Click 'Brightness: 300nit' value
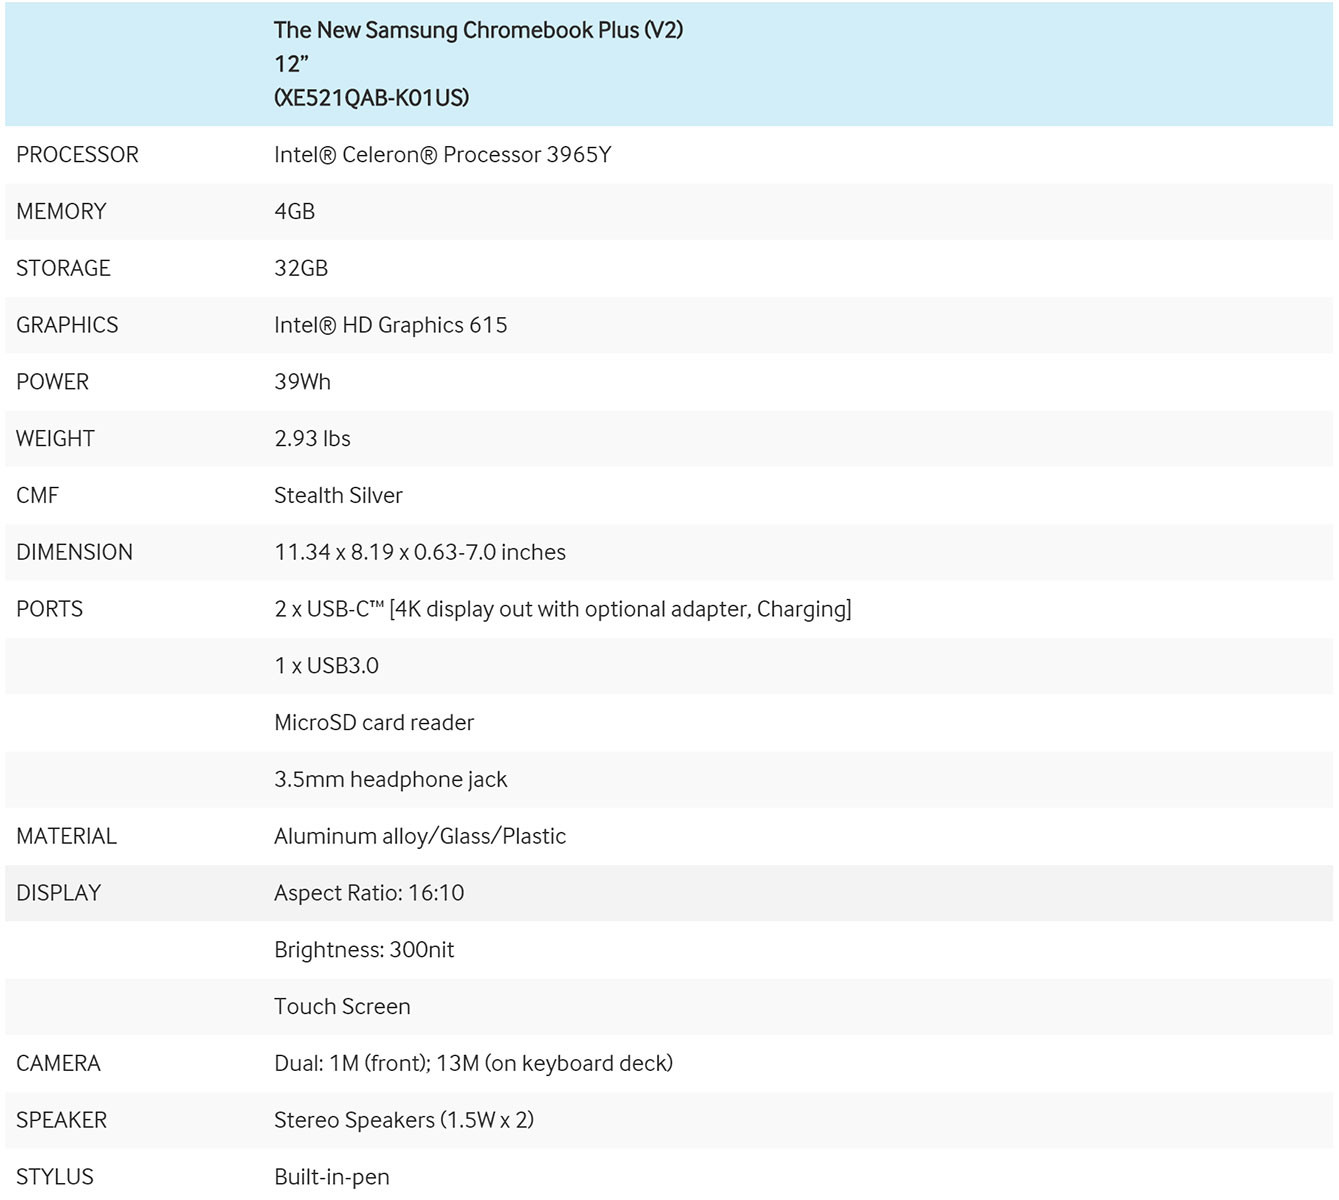Viewport: 1339px width, 1200px height. [x=364, y=950]
